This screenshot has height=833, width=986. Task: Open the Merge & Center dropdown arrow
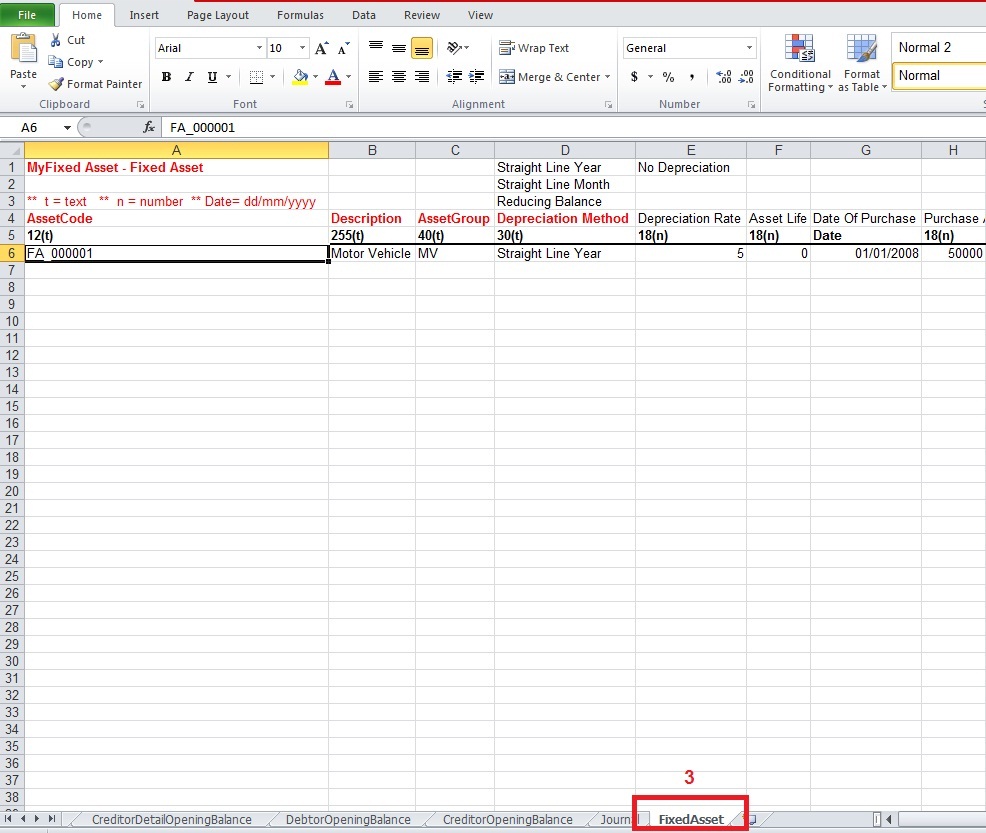coord(607,77)
